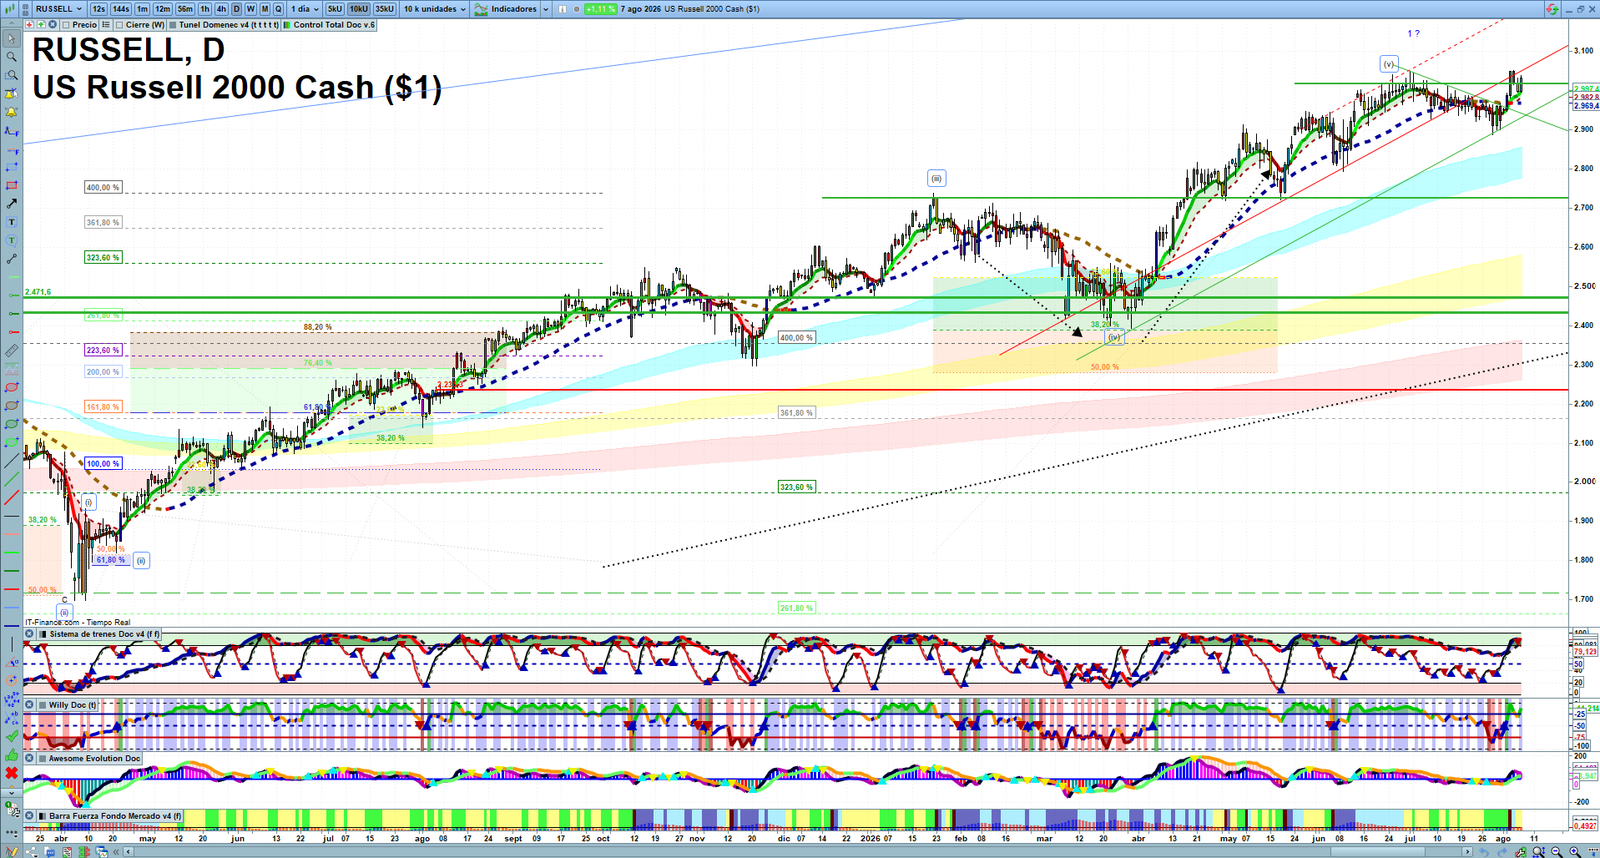The width and height of the screenshot is (1600, 858).
Task: Select the 1m timeframe
Action: click(x=142, y=9)
